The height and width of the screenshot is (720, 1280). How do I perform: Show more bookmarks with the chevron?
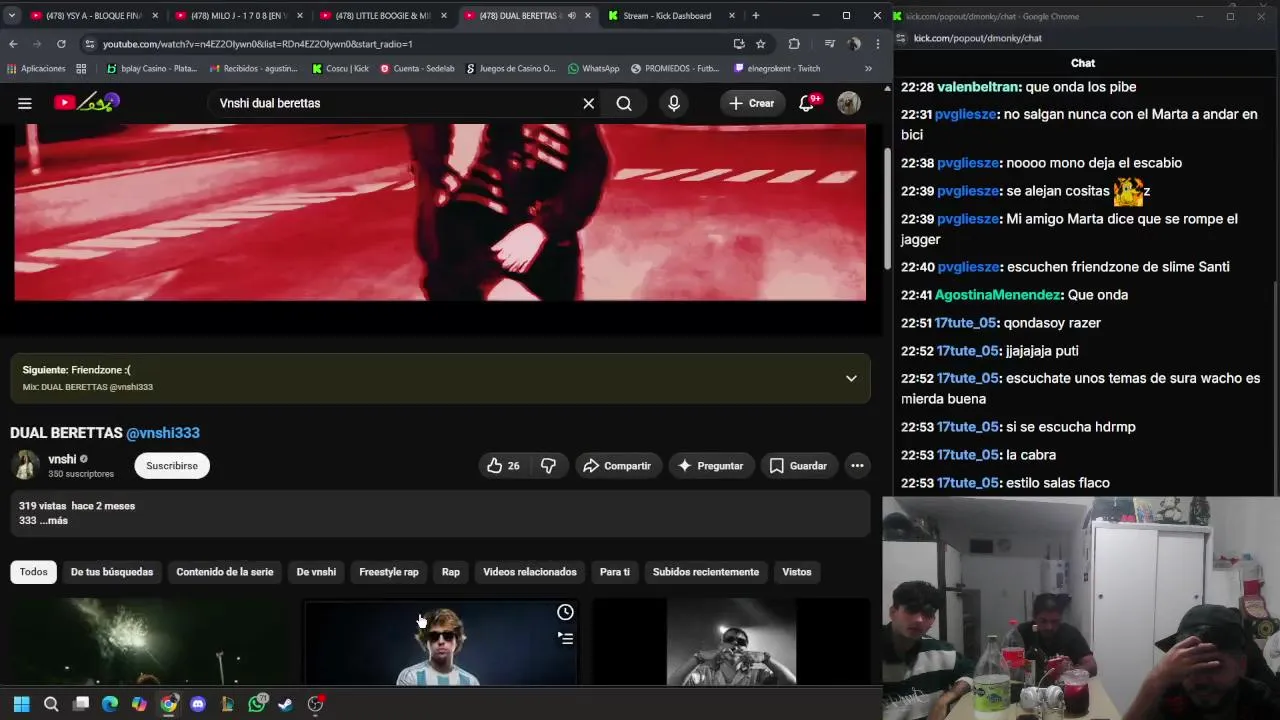868,69
